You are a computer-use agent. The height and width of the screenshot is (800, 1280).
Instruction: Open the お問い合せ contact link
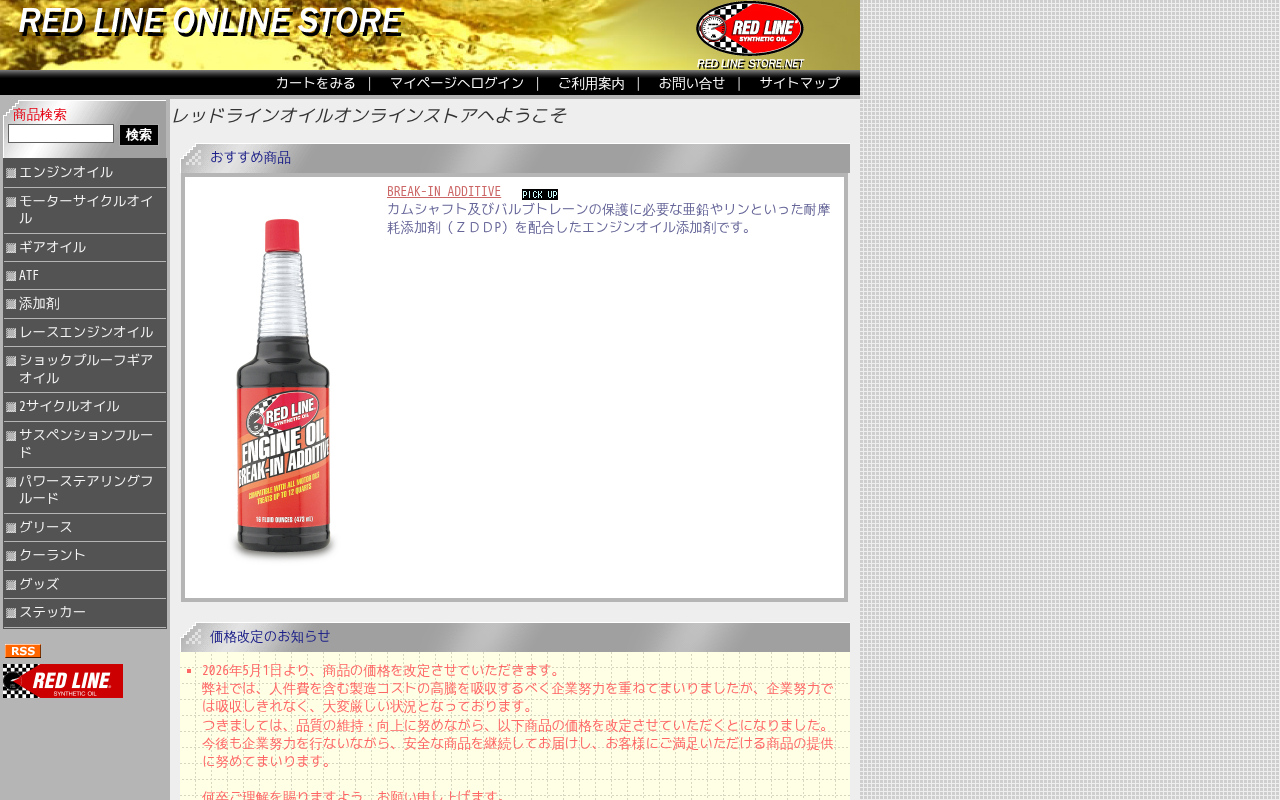click(692, 83)
